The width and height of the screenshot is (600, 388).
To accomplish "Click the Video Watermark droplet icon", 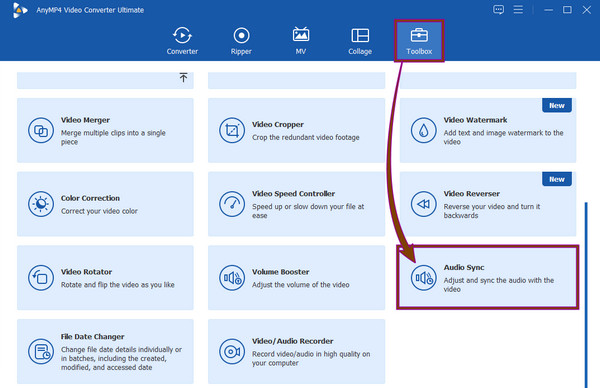I will pyautogui.click(x=423, y=130).
